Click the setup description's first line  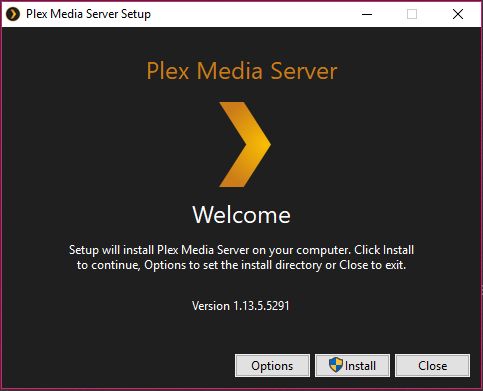[241, 250]
